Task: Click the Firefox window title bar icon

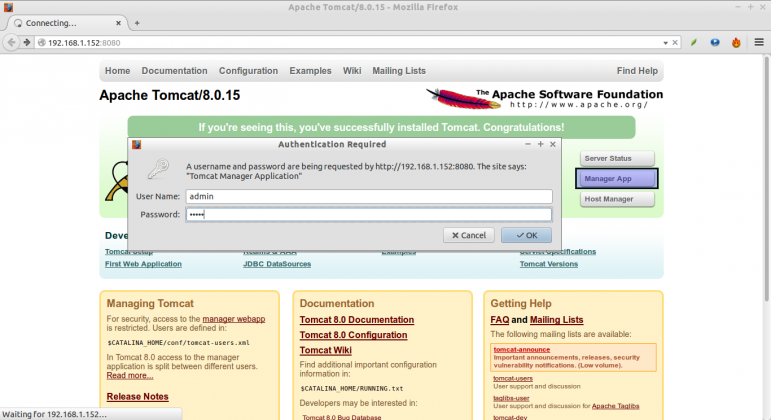Action: click(x=8, y=7)
